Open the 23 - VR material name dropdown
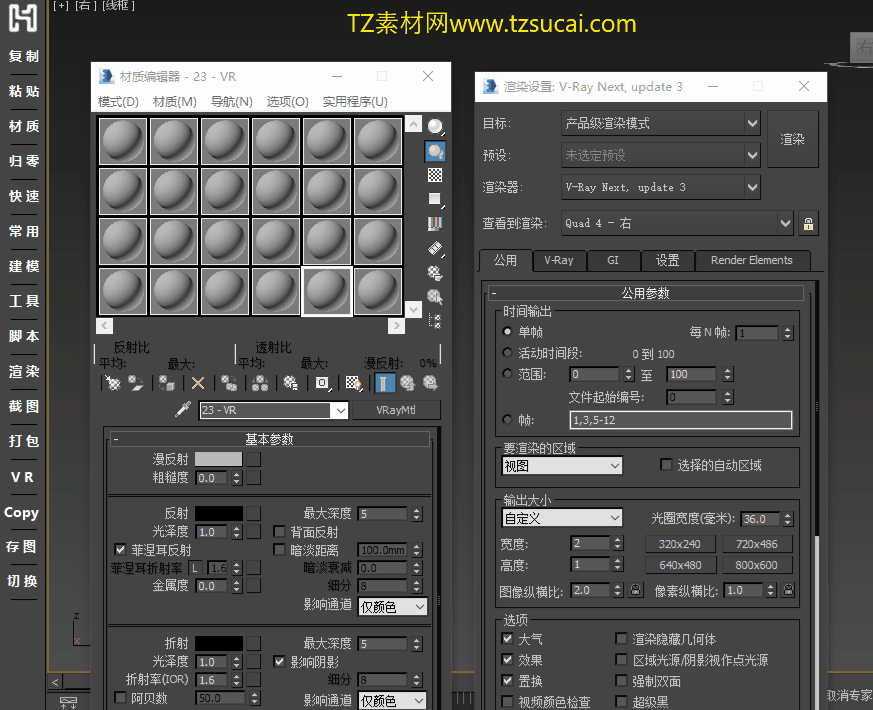 point(339,410)
